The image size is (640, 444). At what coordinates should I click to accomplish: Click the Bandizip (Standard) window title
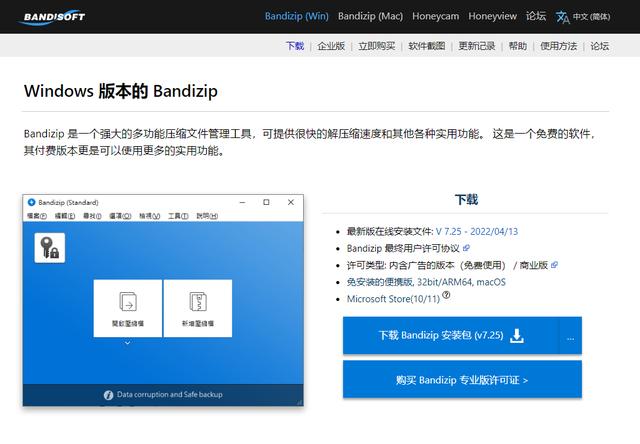pos(68,202)
